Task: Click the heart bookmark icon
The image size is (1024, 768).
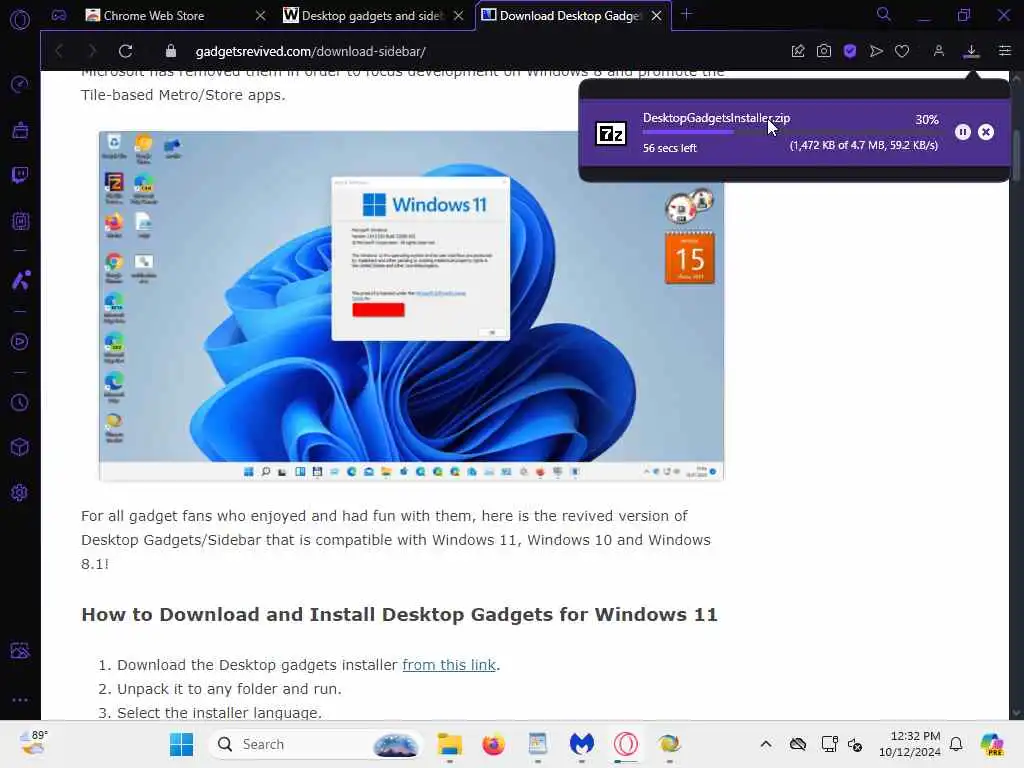Action: [x=902, y=51]
